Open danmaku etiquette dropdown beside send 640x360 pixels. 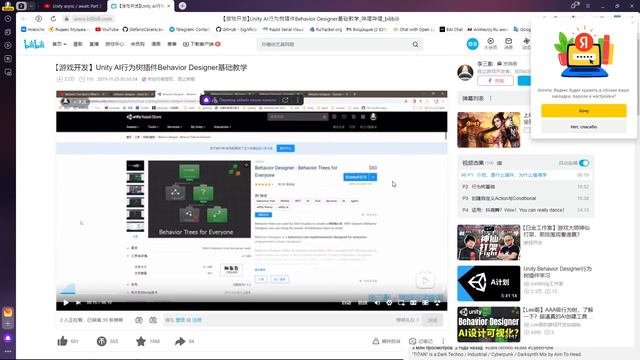tap(407, 320)
